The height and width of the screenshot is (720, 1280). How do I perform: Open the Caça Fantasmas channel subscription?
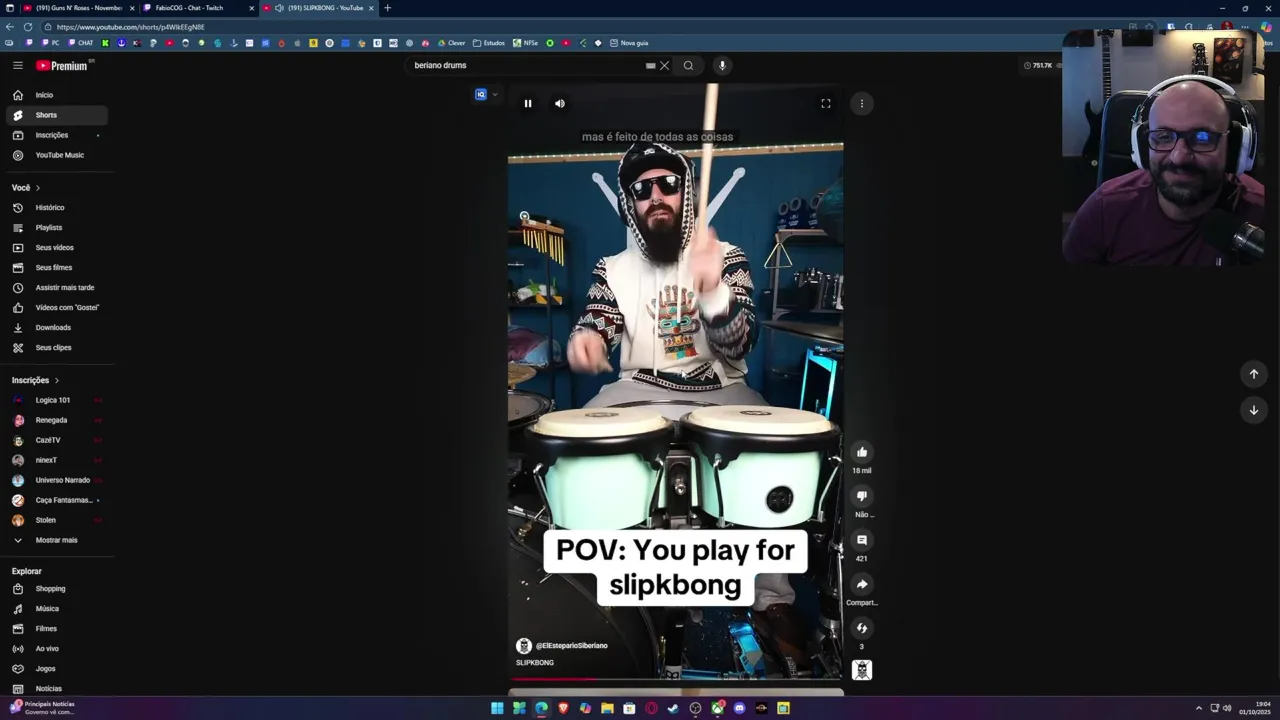[x=56, y=500]
